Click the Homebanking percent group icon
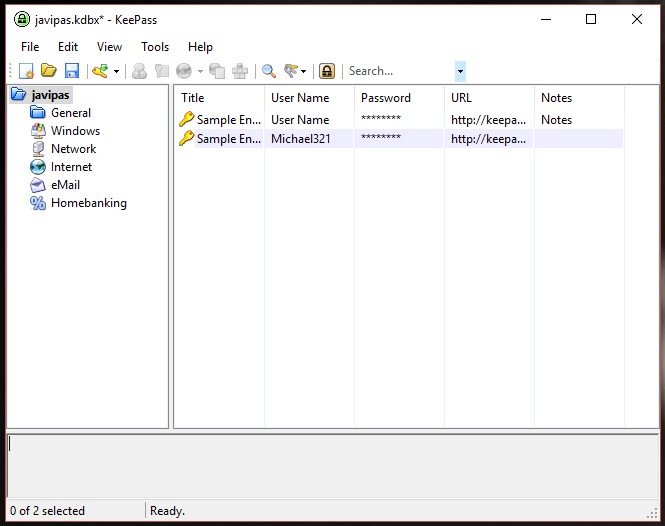This screenshot has height=526, width=665. (38, 203)
